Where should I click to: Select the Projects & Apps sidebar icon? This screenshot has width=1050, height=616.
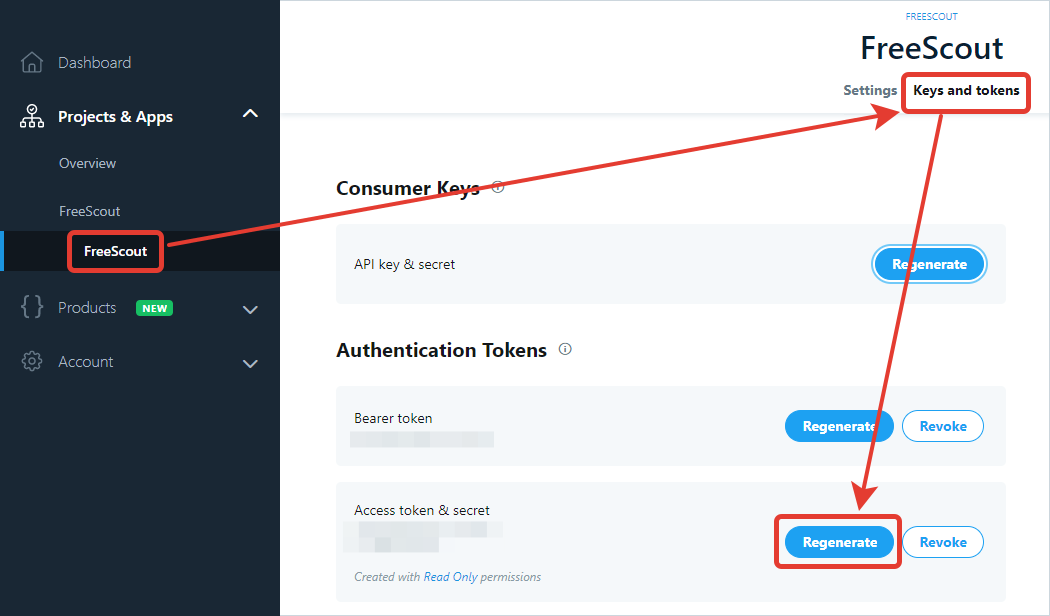pyautogui.click(x=31, y=116)
